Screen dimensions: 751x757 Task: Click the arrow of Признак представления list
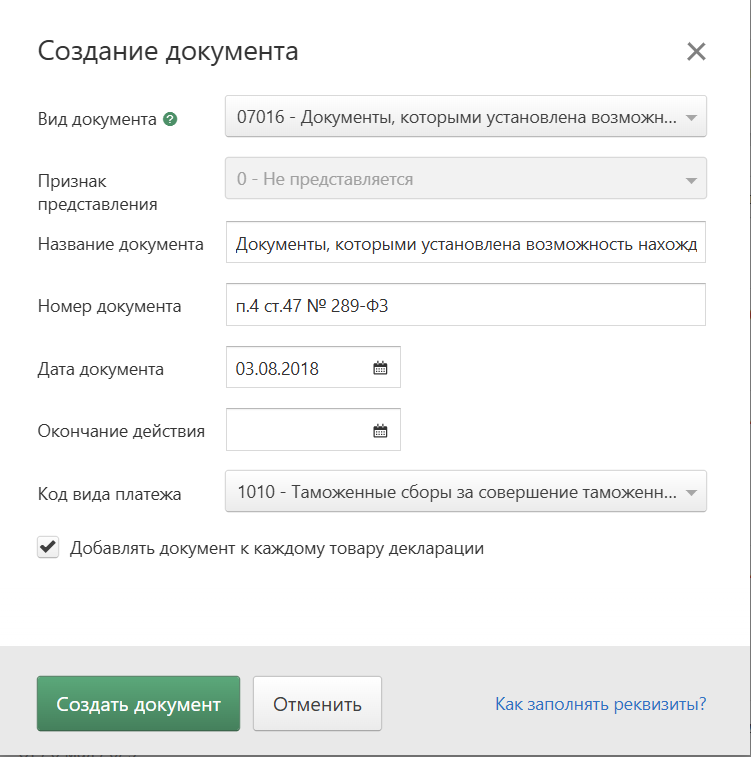coord(691,180)
